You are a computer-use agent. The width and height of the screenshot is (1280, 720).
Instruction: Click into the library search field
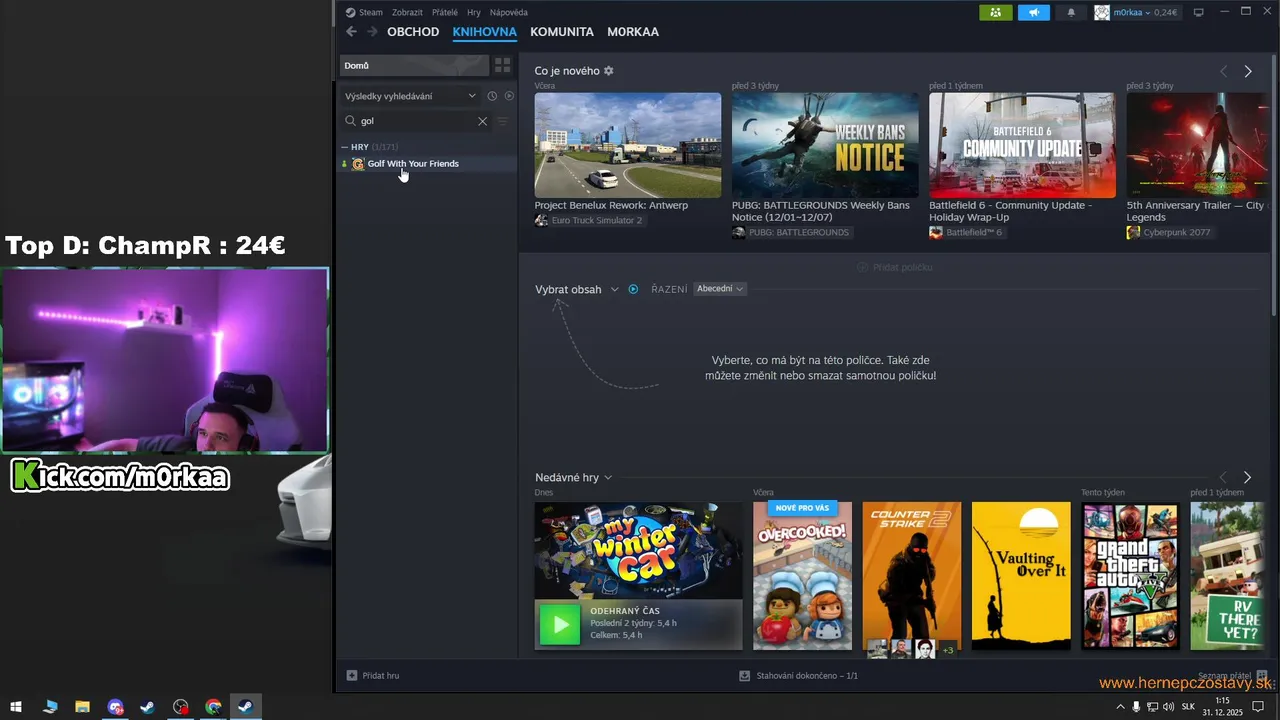(x=415, y=121)
